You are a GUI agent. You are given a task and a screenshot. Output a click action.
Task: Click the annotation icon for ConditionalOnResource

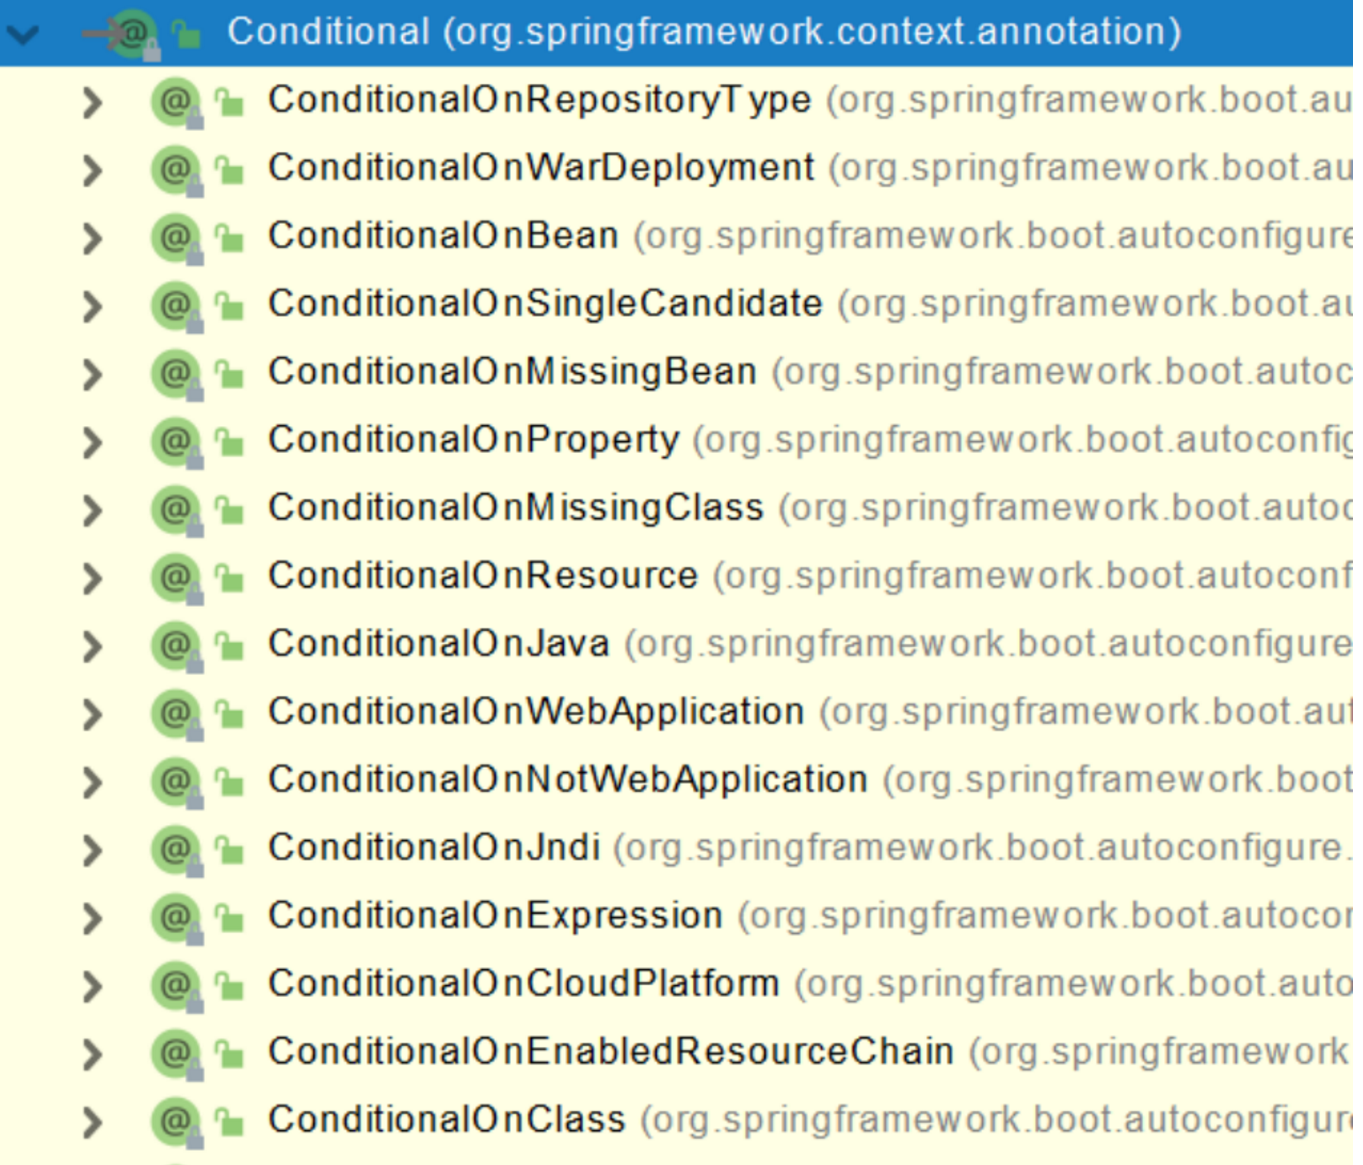point(175,578)
